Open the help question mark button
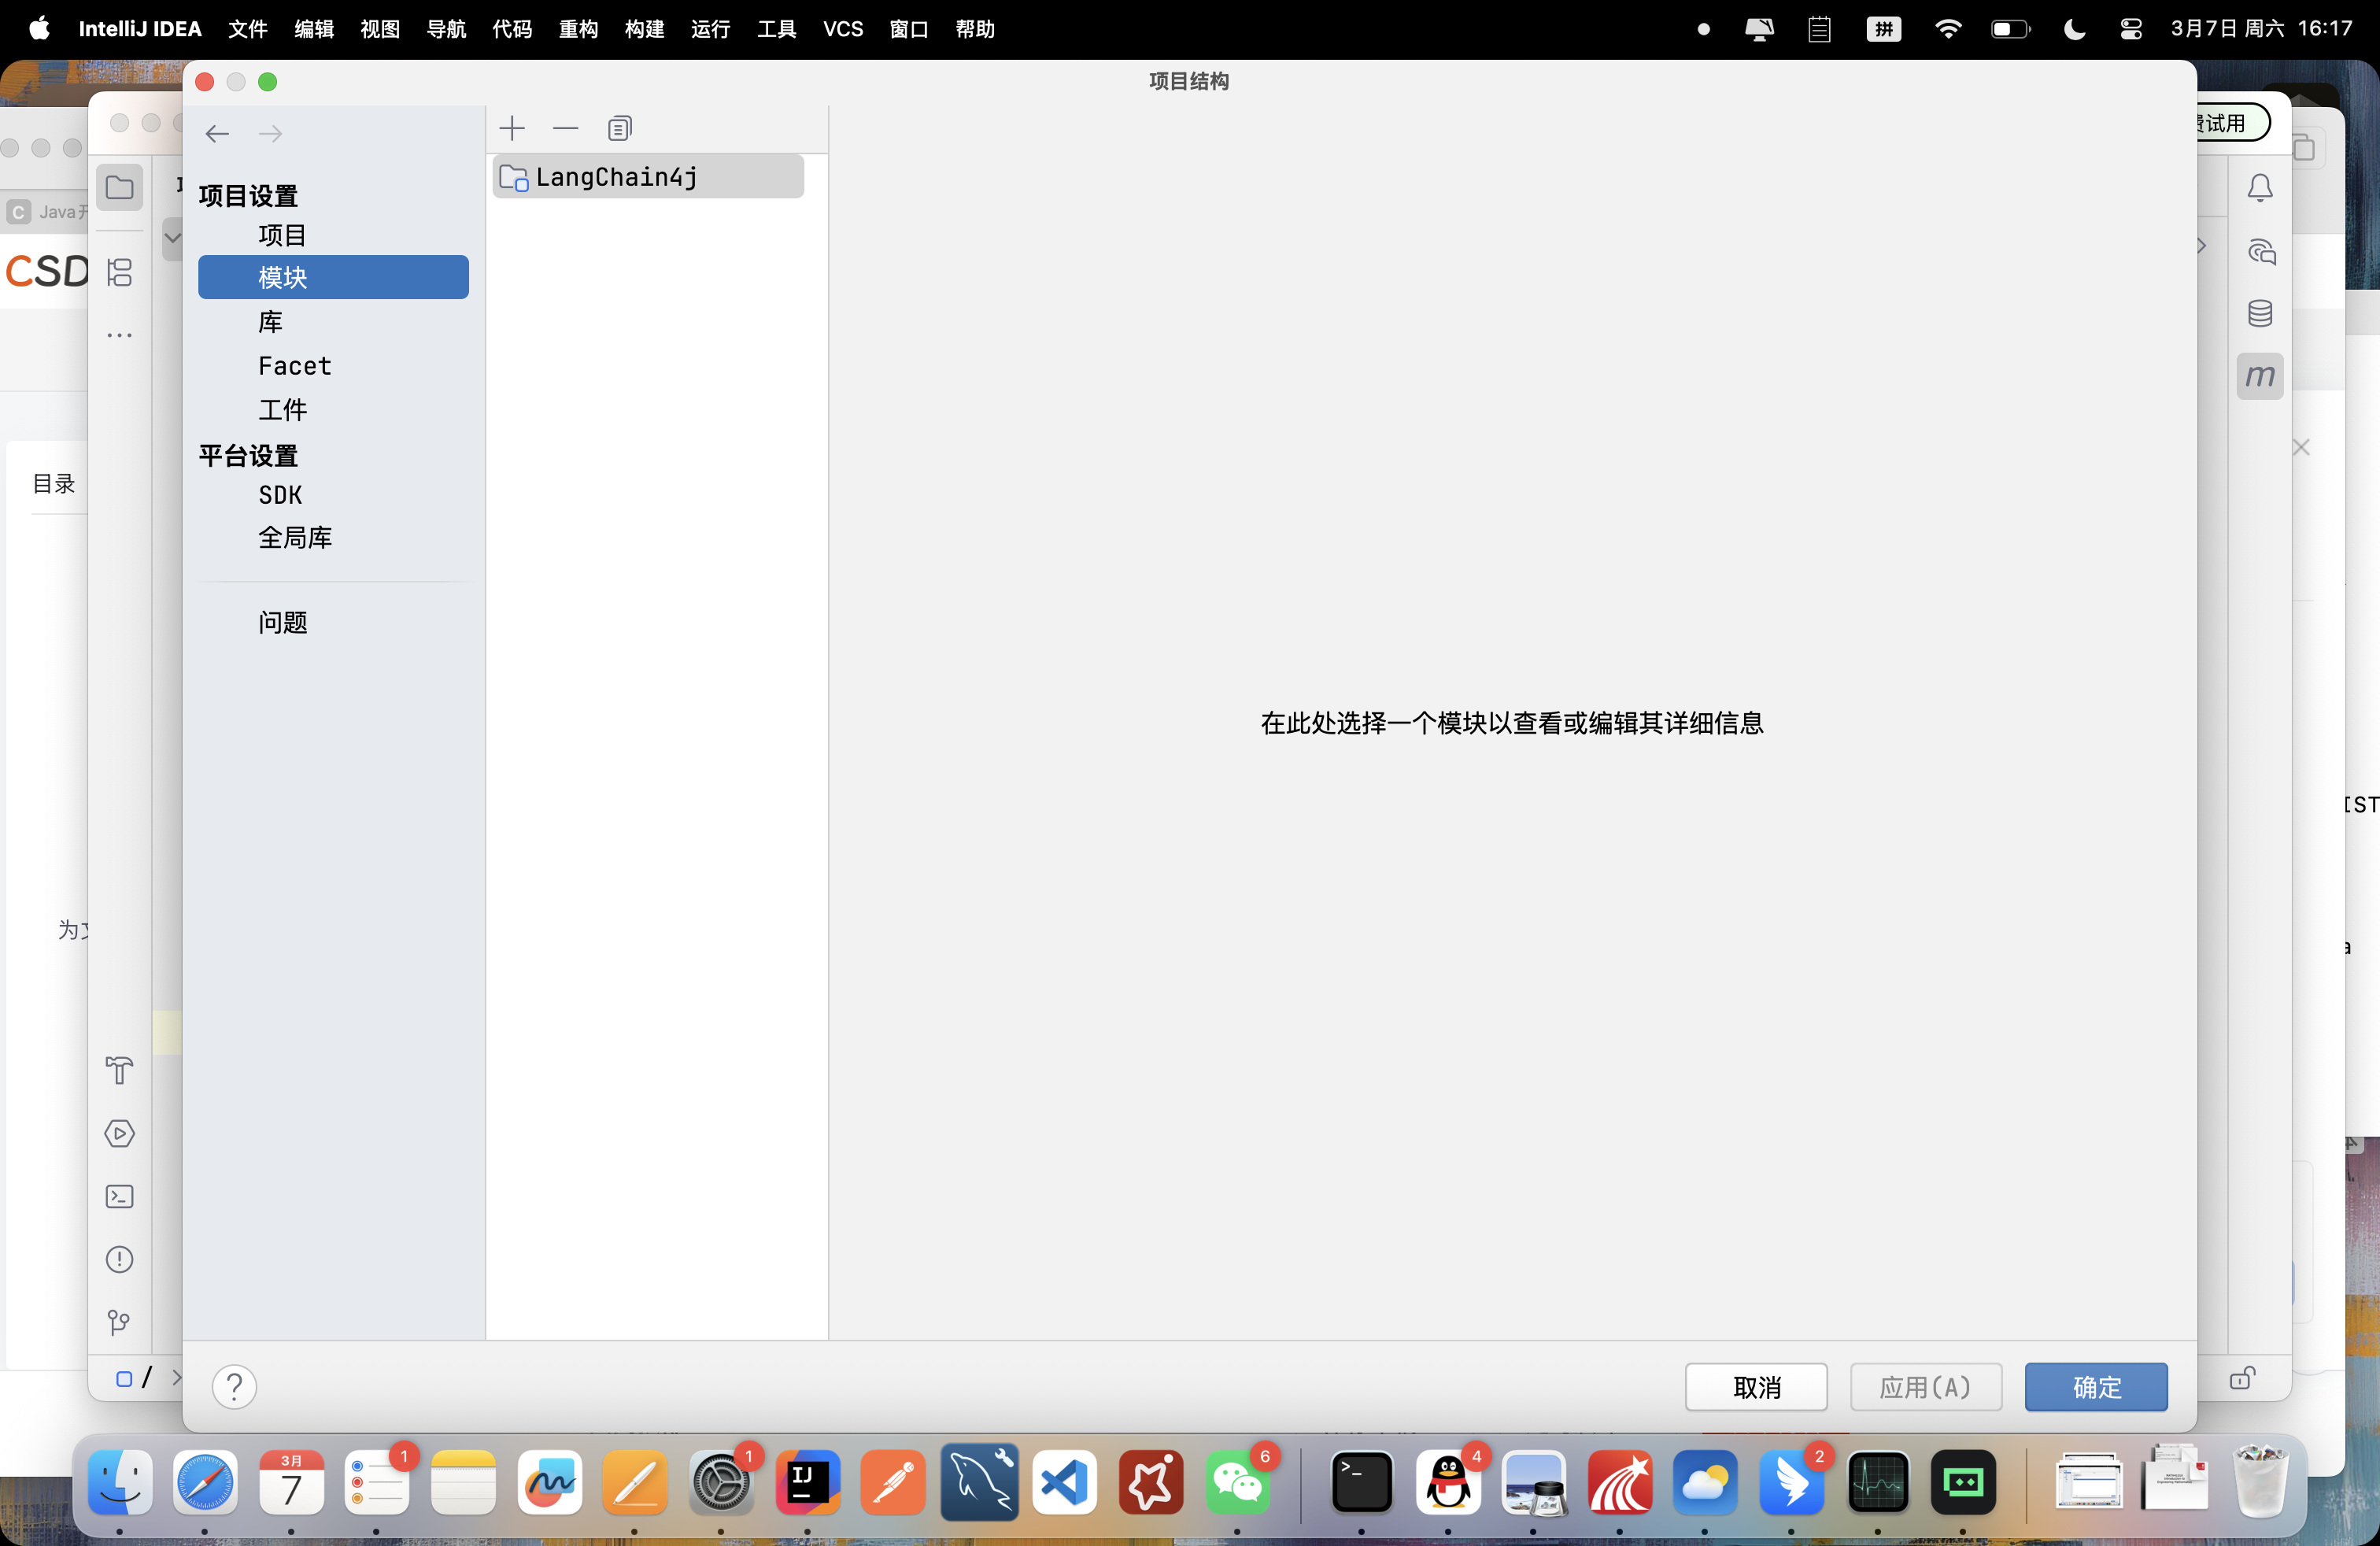Viewport: 2380px width, 1546px height. click(234, 1387)
